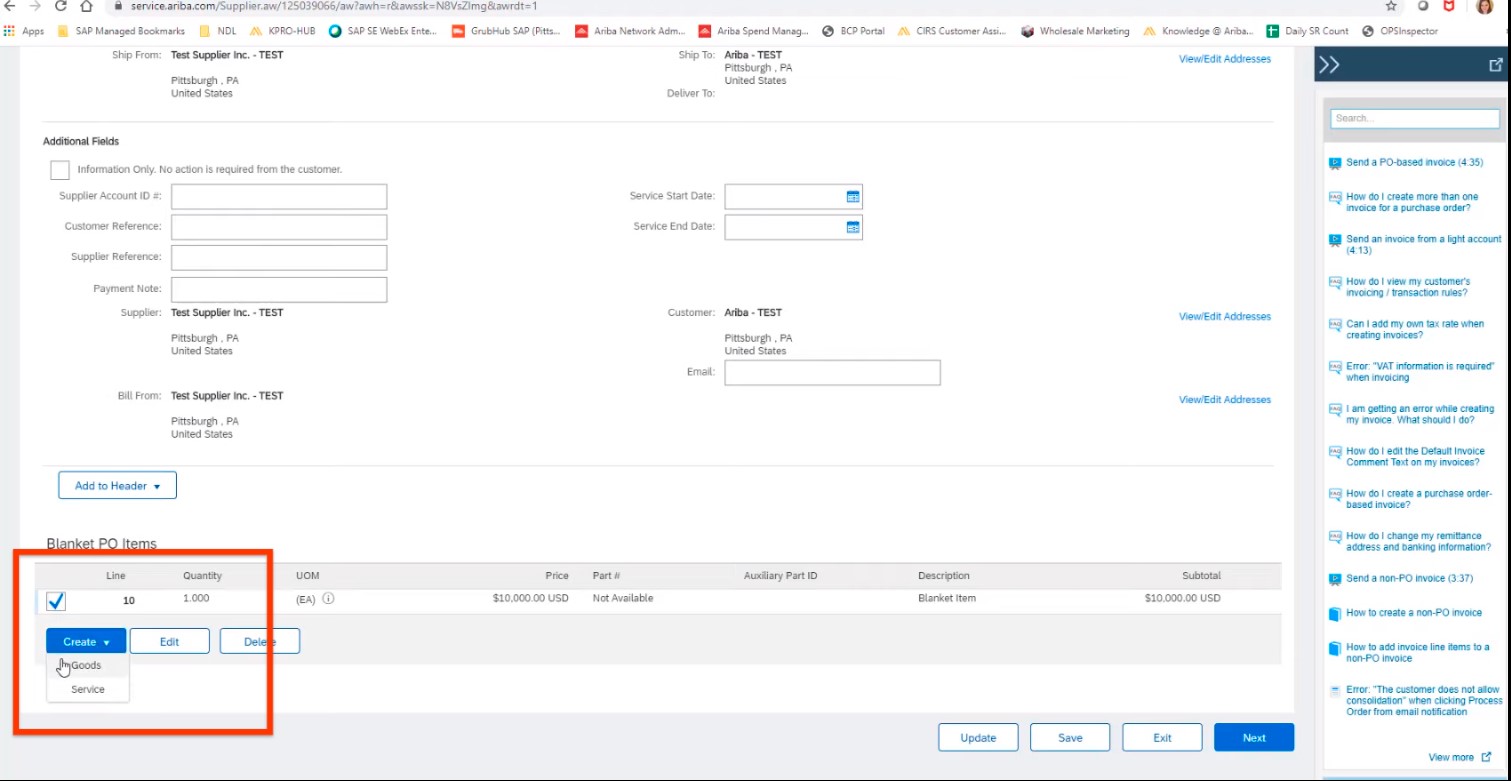
Task: Focus the Customer Reference field
Action: click(x=279, y=227)
